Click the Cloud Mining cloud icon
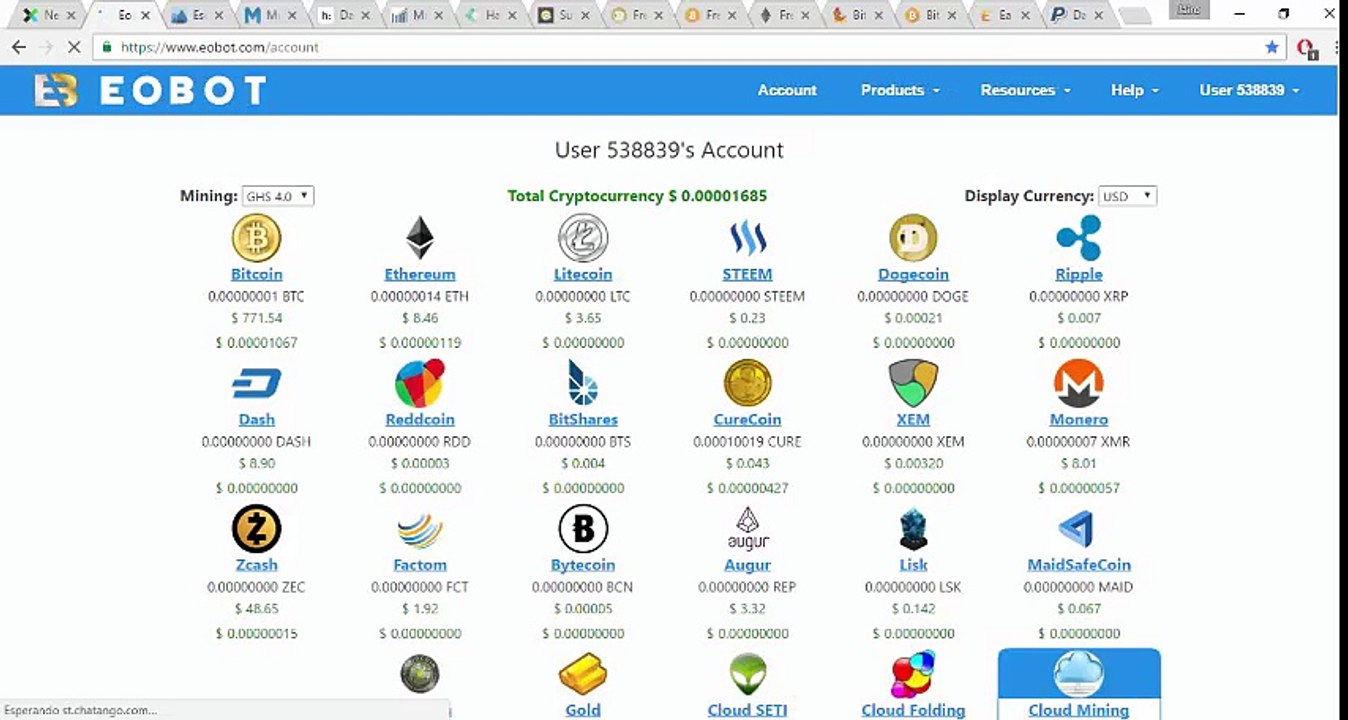This screenshot has width=1348, height=720. (1078, 675)
